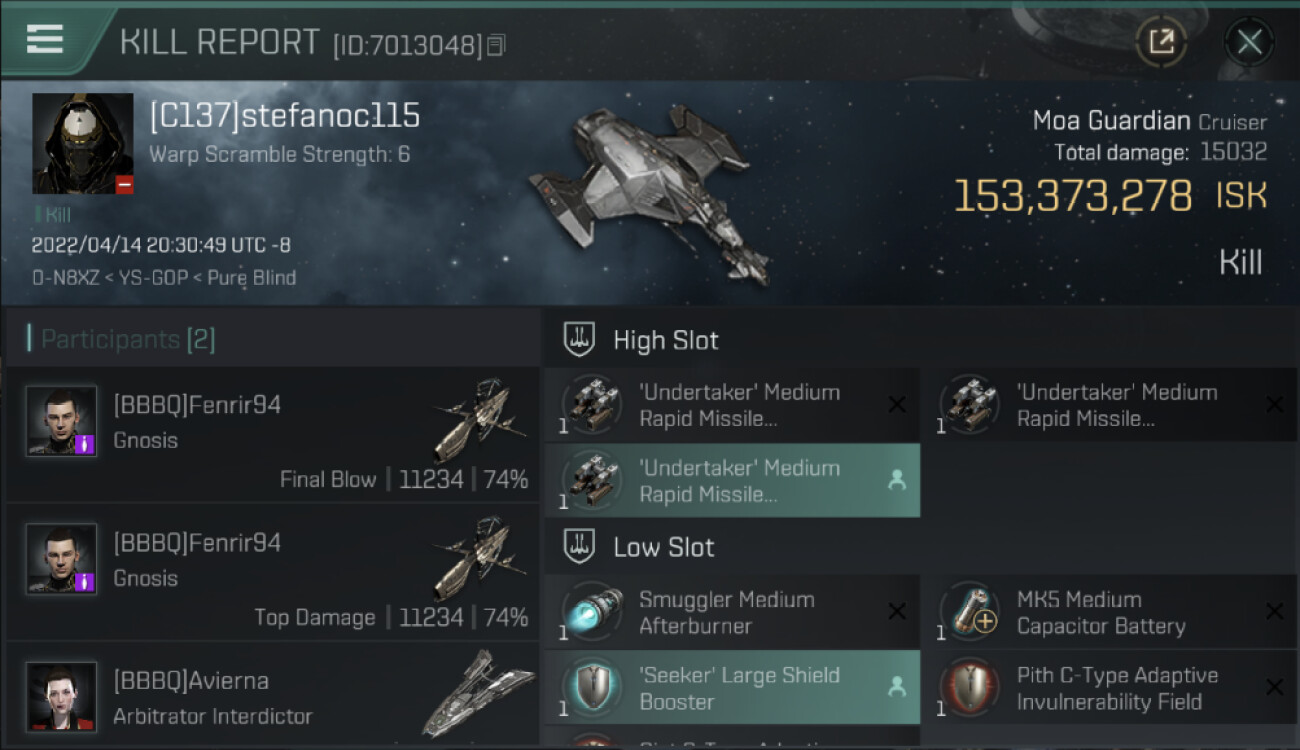Image resolution: width=1300 pixels, height=750 pixels.
Task: Select Pith C-Type Adaptive Invulnerability Field icon
Action: pyautogui.click(x=968, y=688)
